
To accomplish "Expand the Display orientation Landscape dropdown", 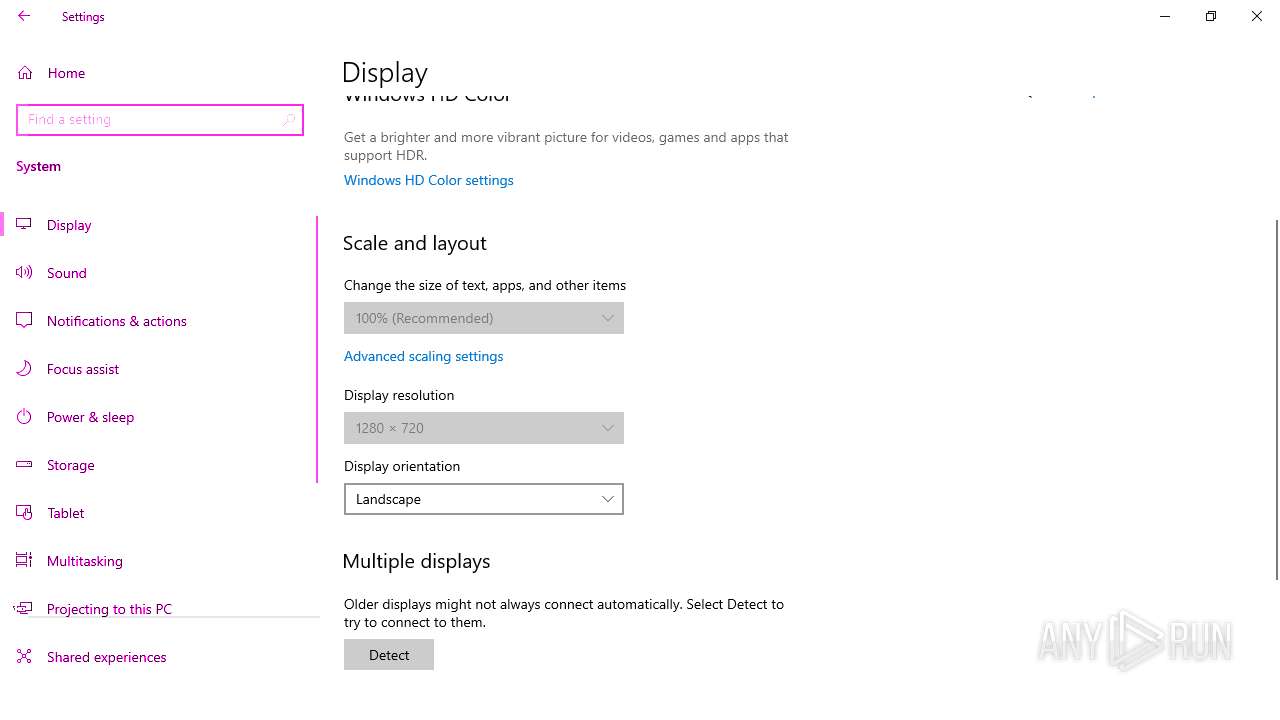I will [484, 499].
